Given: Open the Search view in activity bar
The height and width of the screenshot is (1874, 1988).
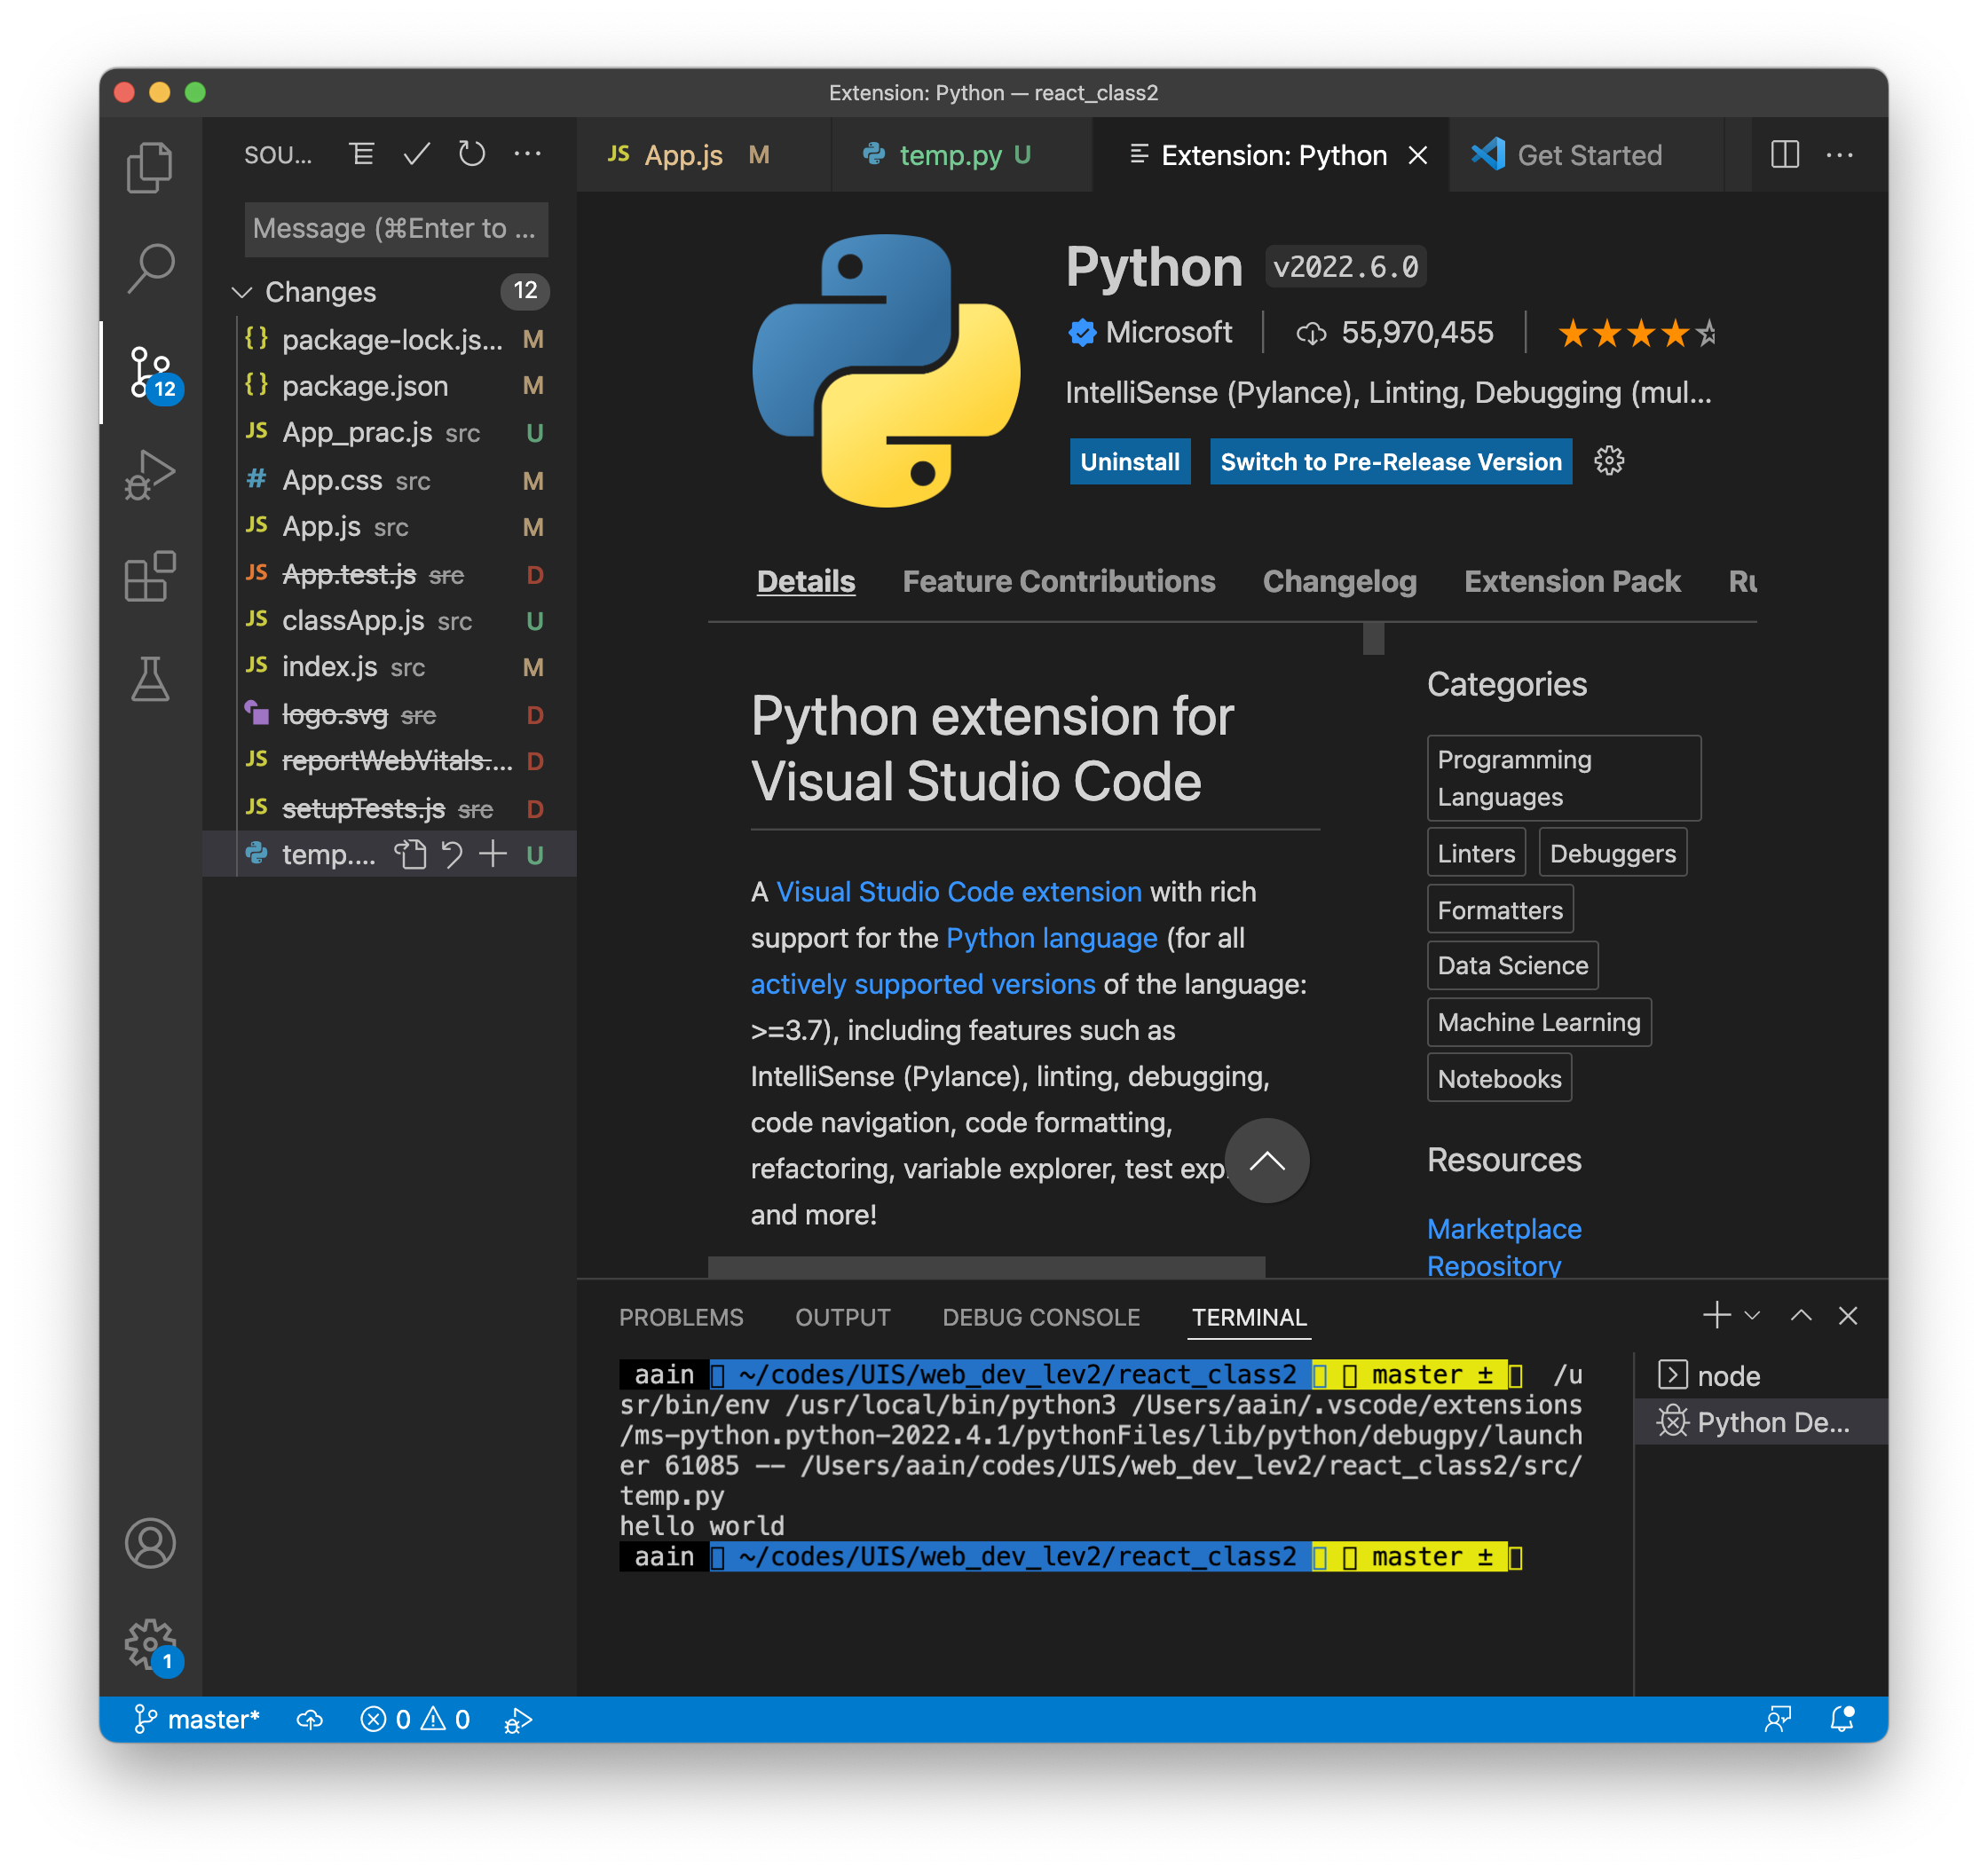Looking at the screenshot, I should (150, 268).
